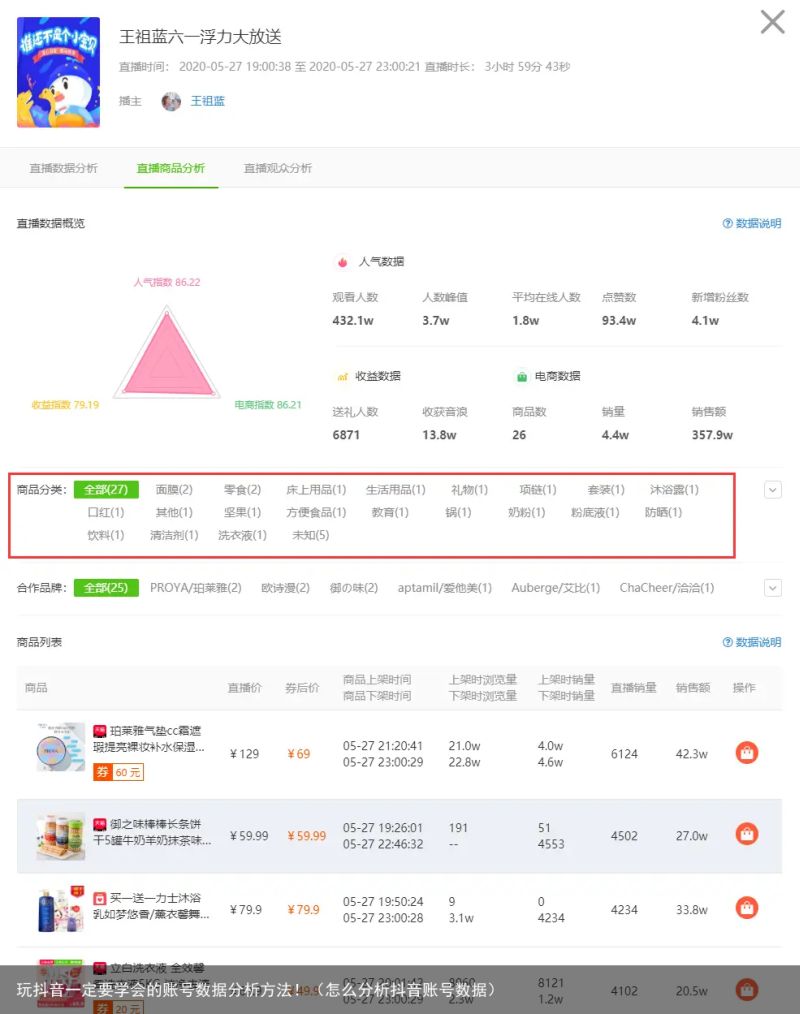
Task: Open 数据说明 beside 商品列表
Action: tap(751, 642)
